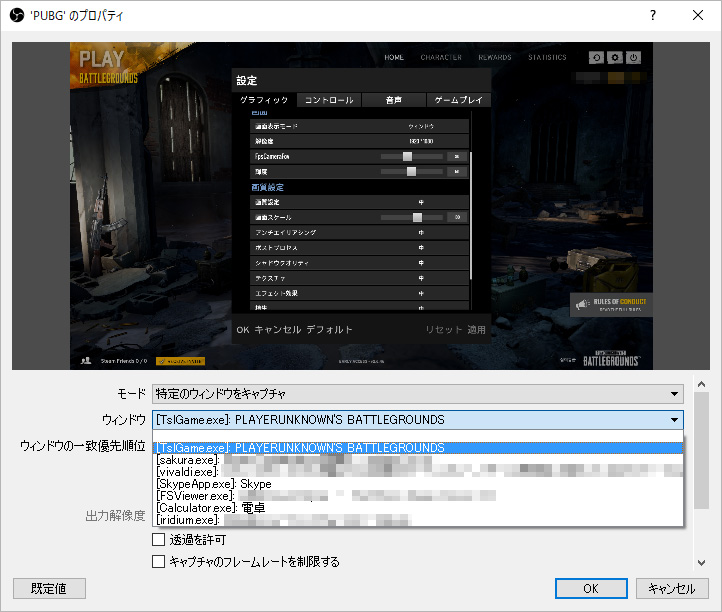This screenshot has height=612, width=722.
Task: Switch to ゲームプレイ tab in preview
Action: tap(458, 100)
